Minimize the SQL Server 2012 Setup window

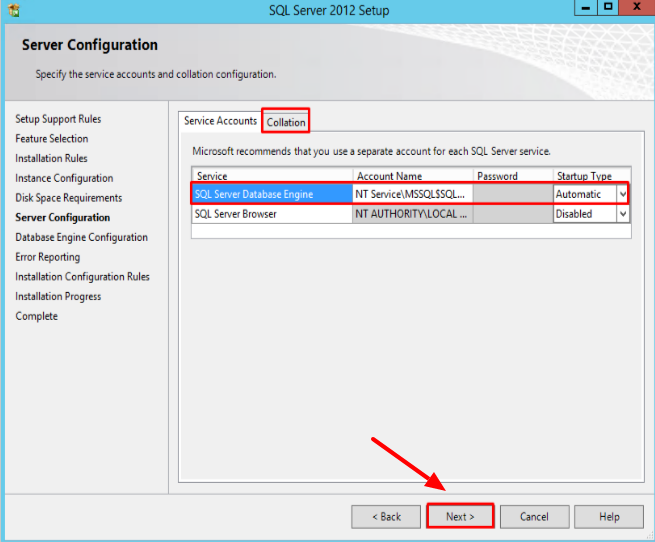586,8
